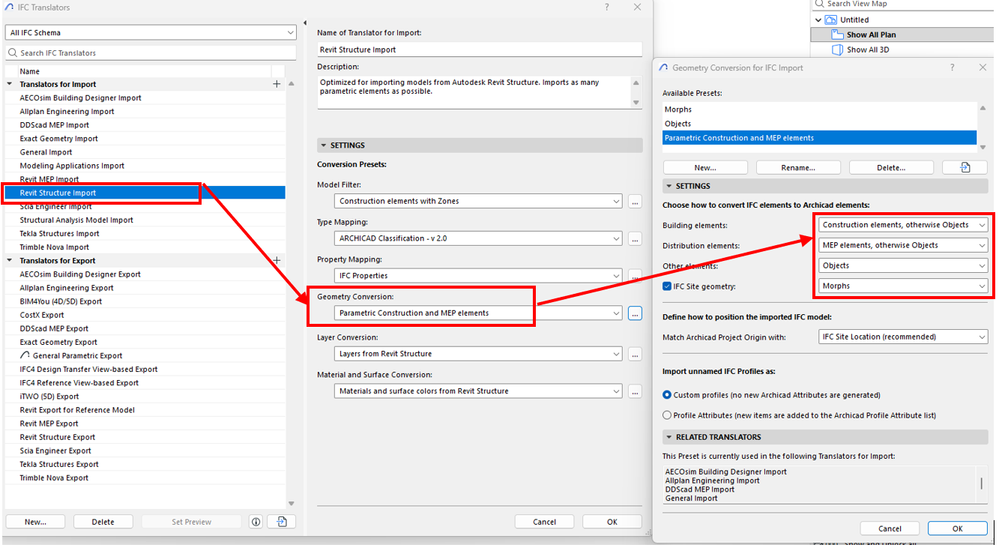Click Untitled folder icon in View Map
The width and height of the screenshot is (999, 548).
click(x=831, y=20)
